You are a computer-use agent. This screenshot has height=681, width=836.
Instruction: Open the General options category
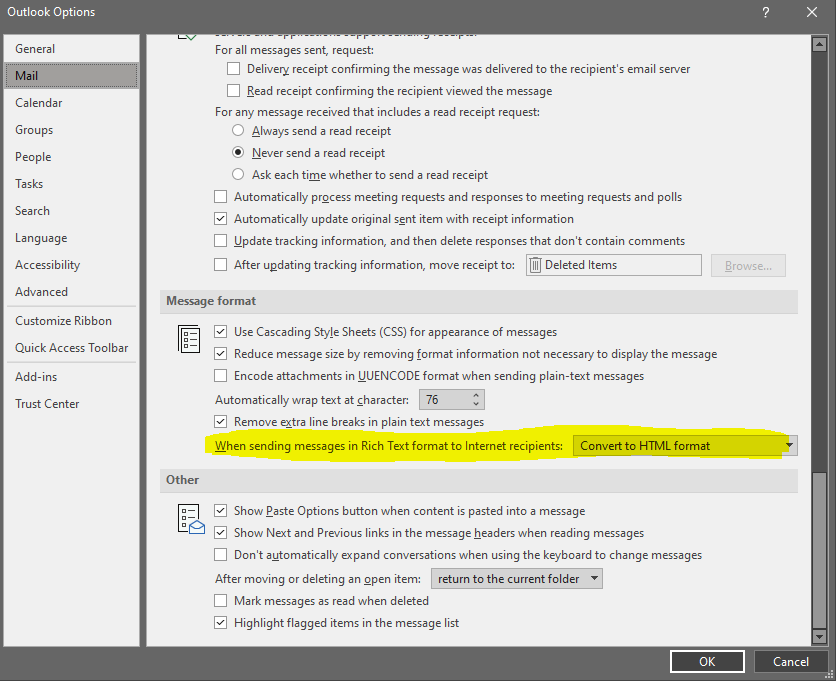pos(71,49)
